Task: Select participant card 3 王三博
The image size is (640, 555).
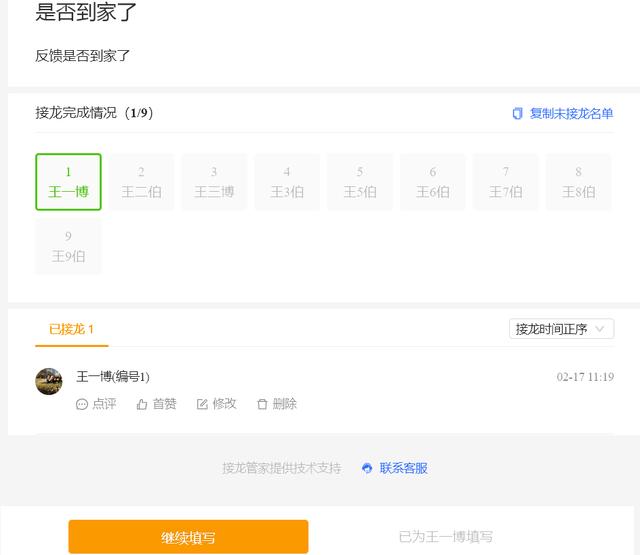Action: tap(214, 182)
